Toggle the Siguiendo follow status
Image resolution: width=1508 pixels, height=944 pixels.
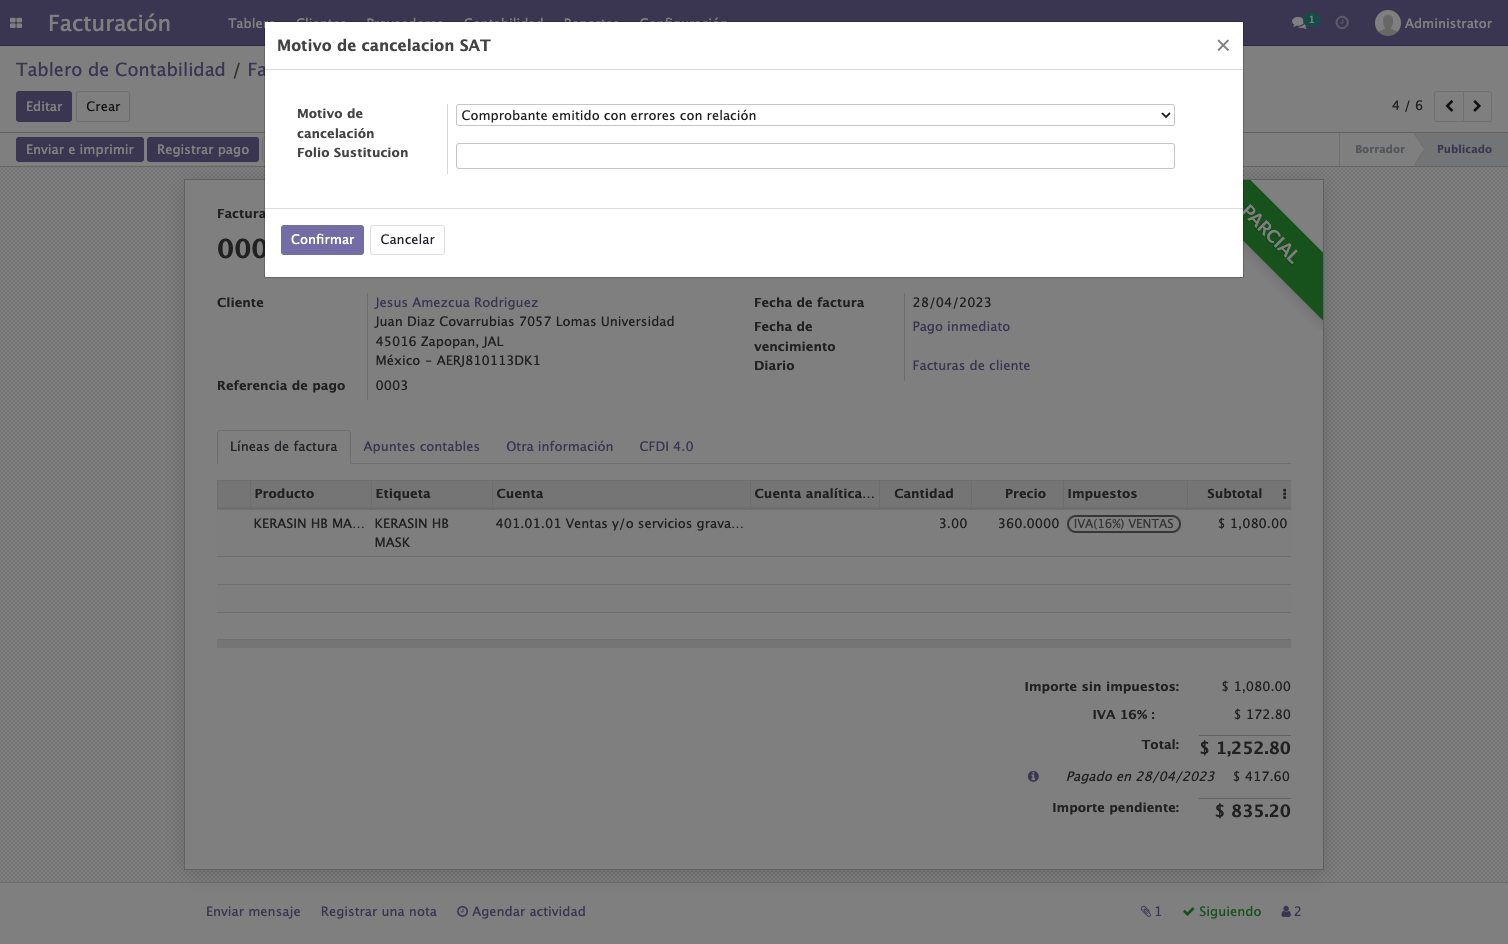pos(1222,911)
